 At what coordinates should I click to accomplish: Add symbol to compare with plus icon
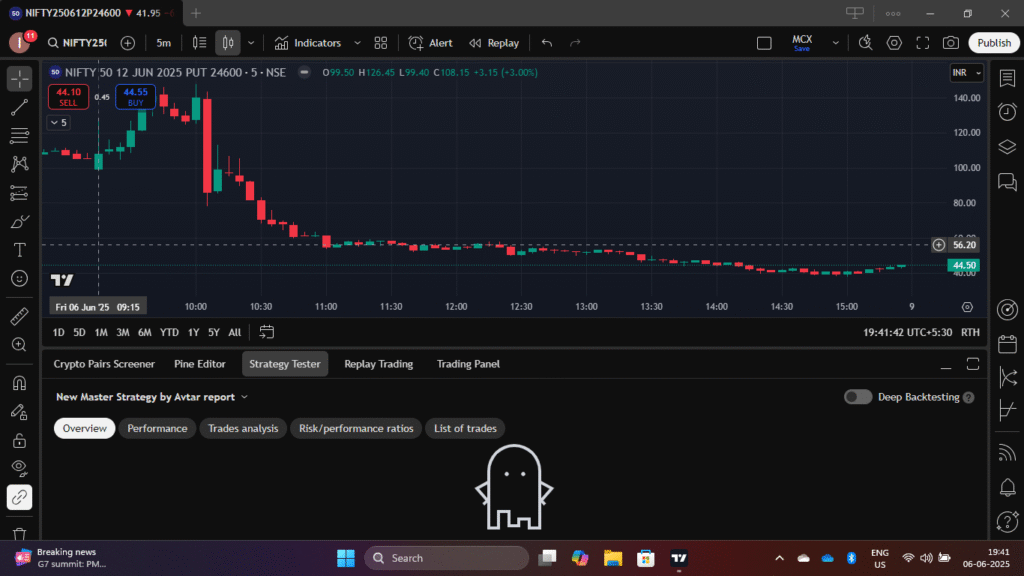128,43
